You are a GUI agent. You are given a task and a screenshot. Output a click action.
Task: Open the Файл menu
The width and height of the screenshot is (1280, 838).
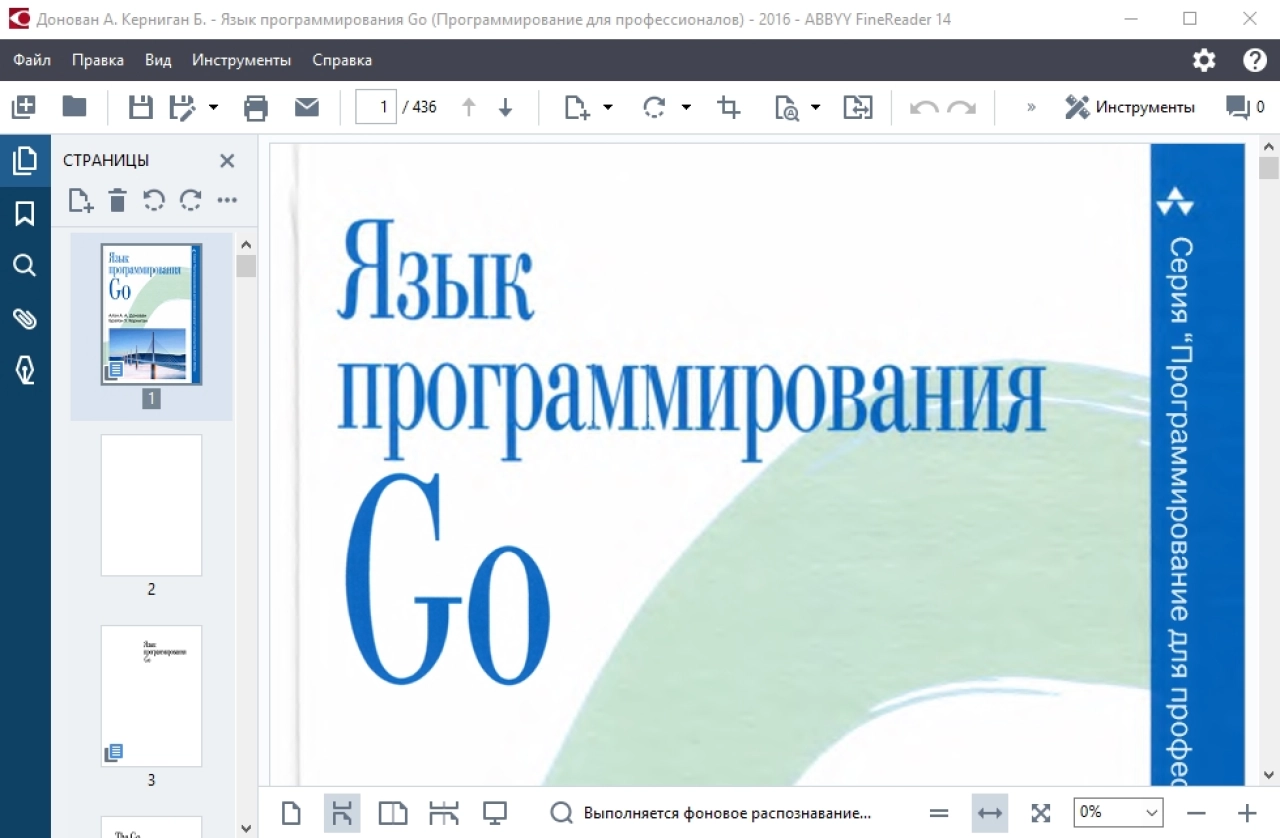(32, 60)
